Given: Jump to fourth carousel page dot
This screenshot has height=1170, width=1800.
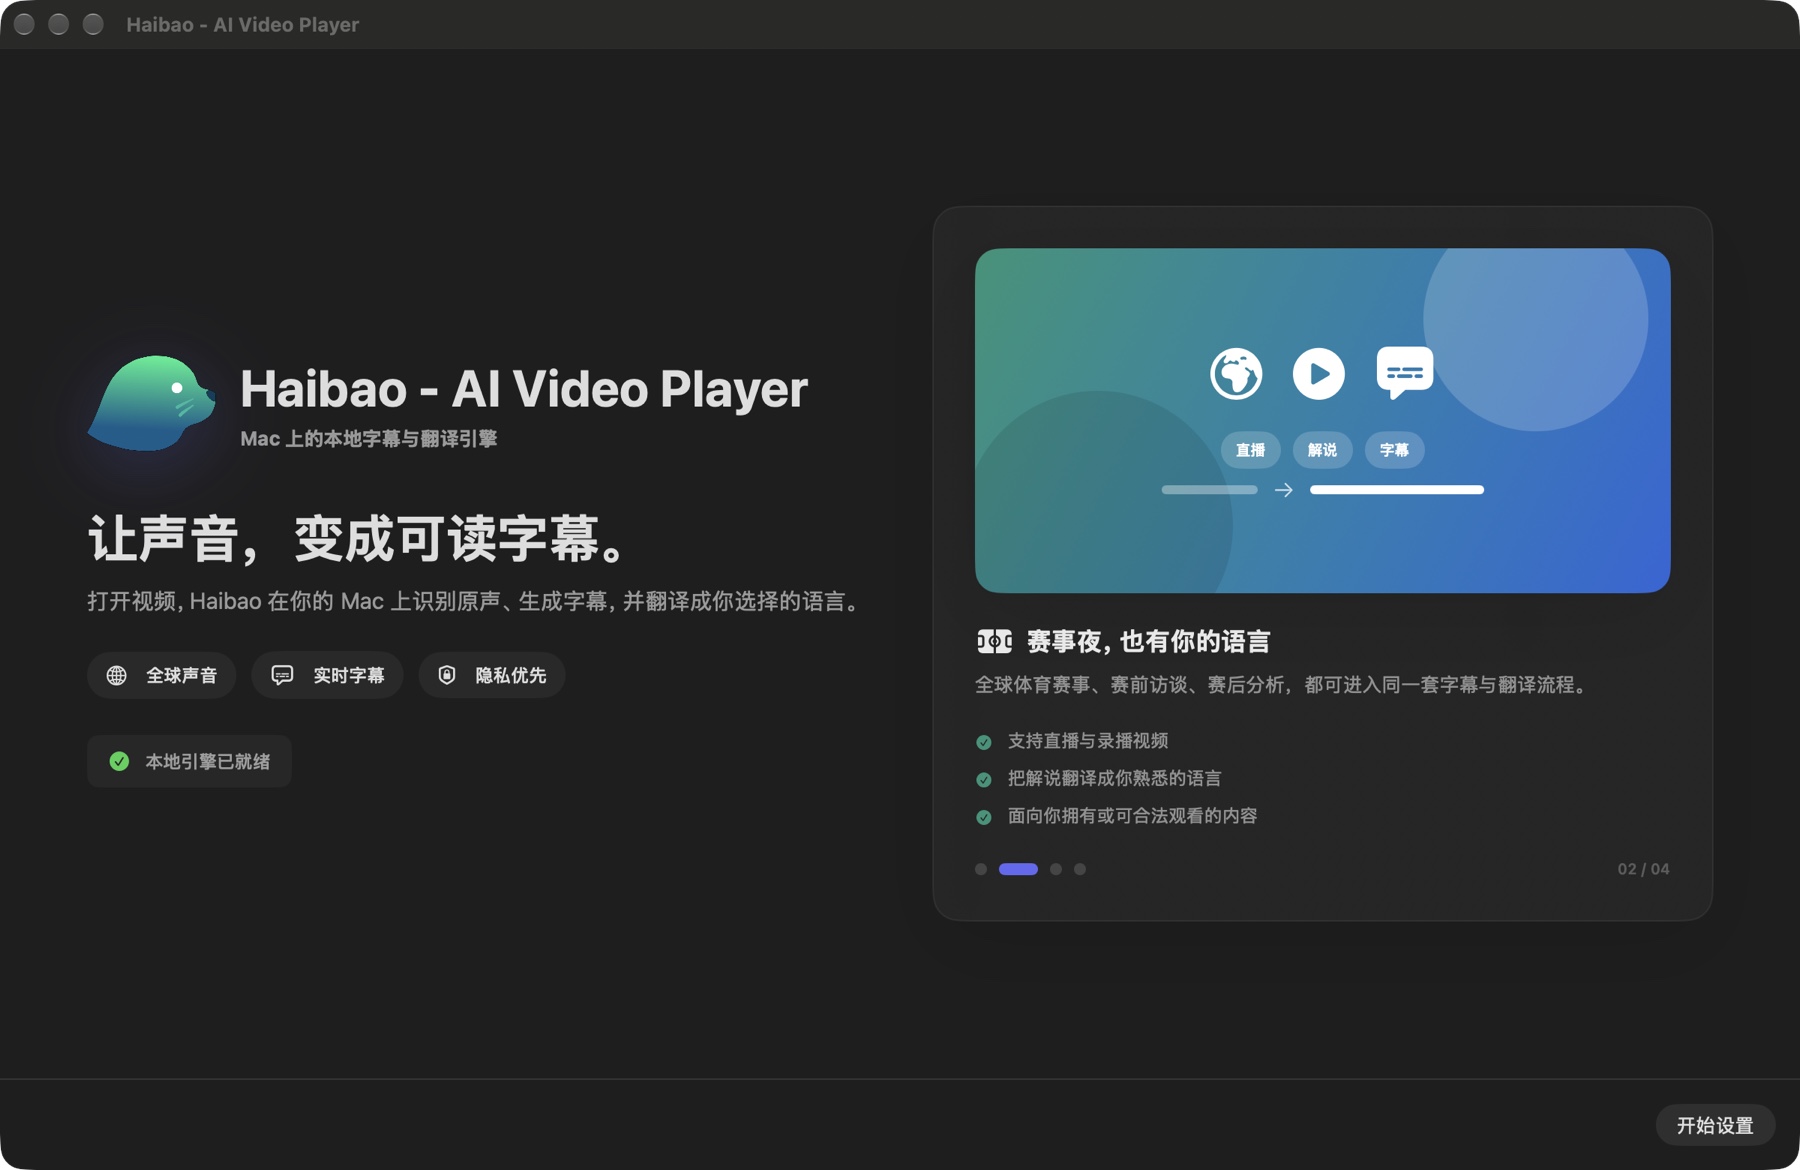Looking at the screenshot, I should tap(1080, 869).
